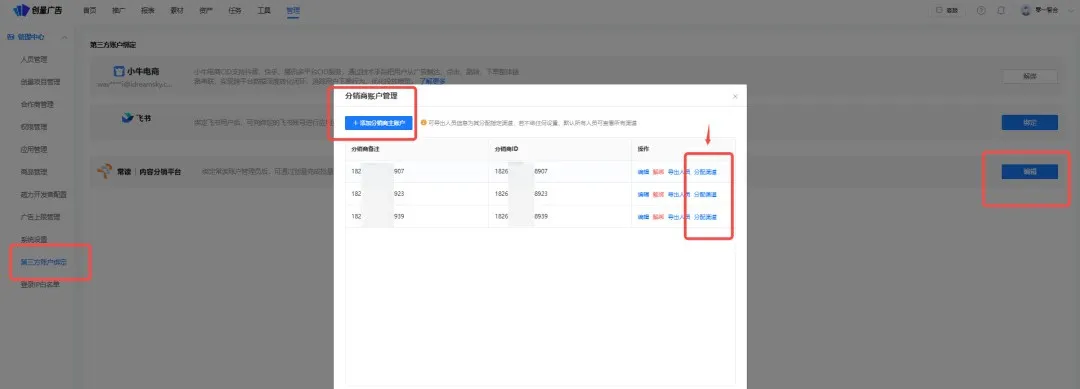Open 商品管理 in the sidebar
The image size is (1080, 389).
(34, 172)
